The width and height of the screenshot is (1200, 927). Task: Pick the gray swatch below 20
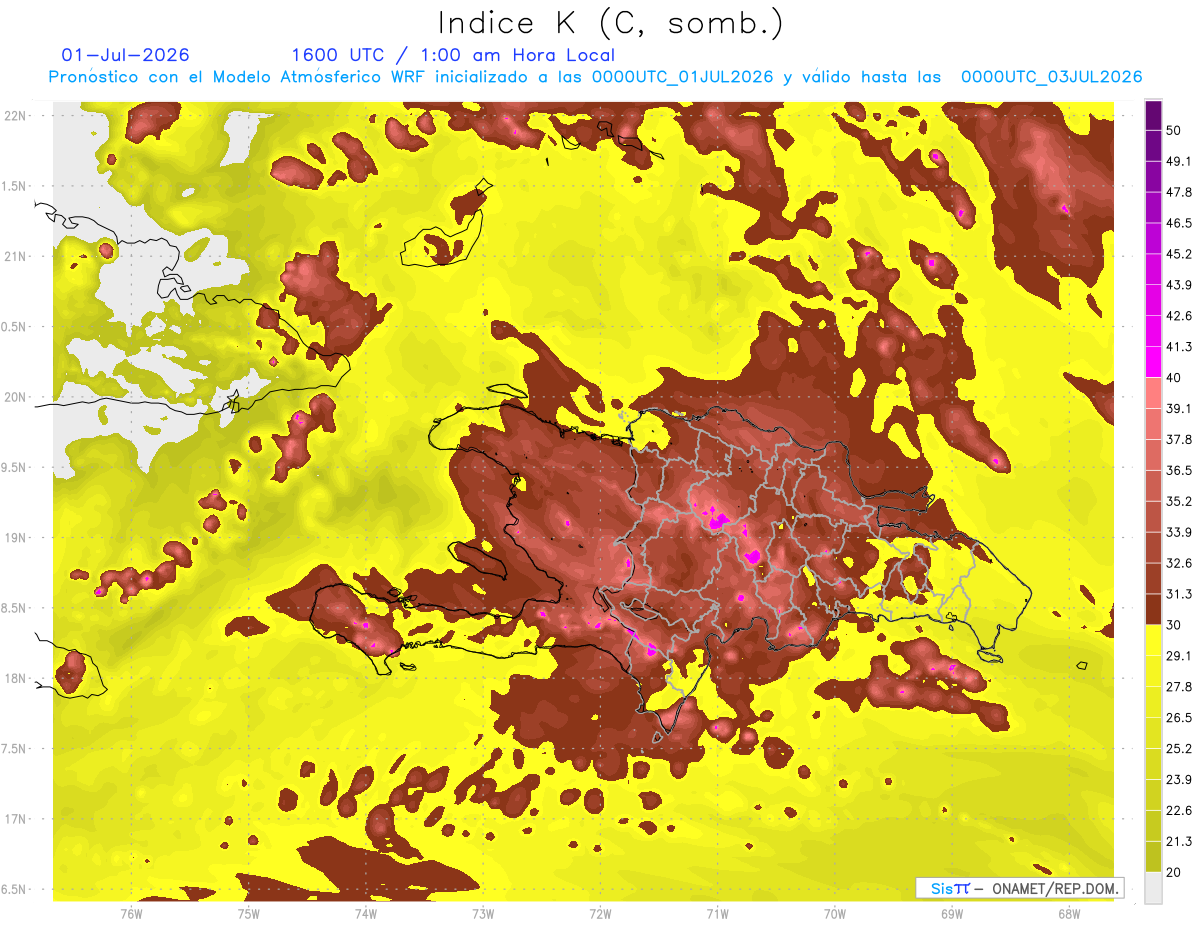tap(1153, 888)
